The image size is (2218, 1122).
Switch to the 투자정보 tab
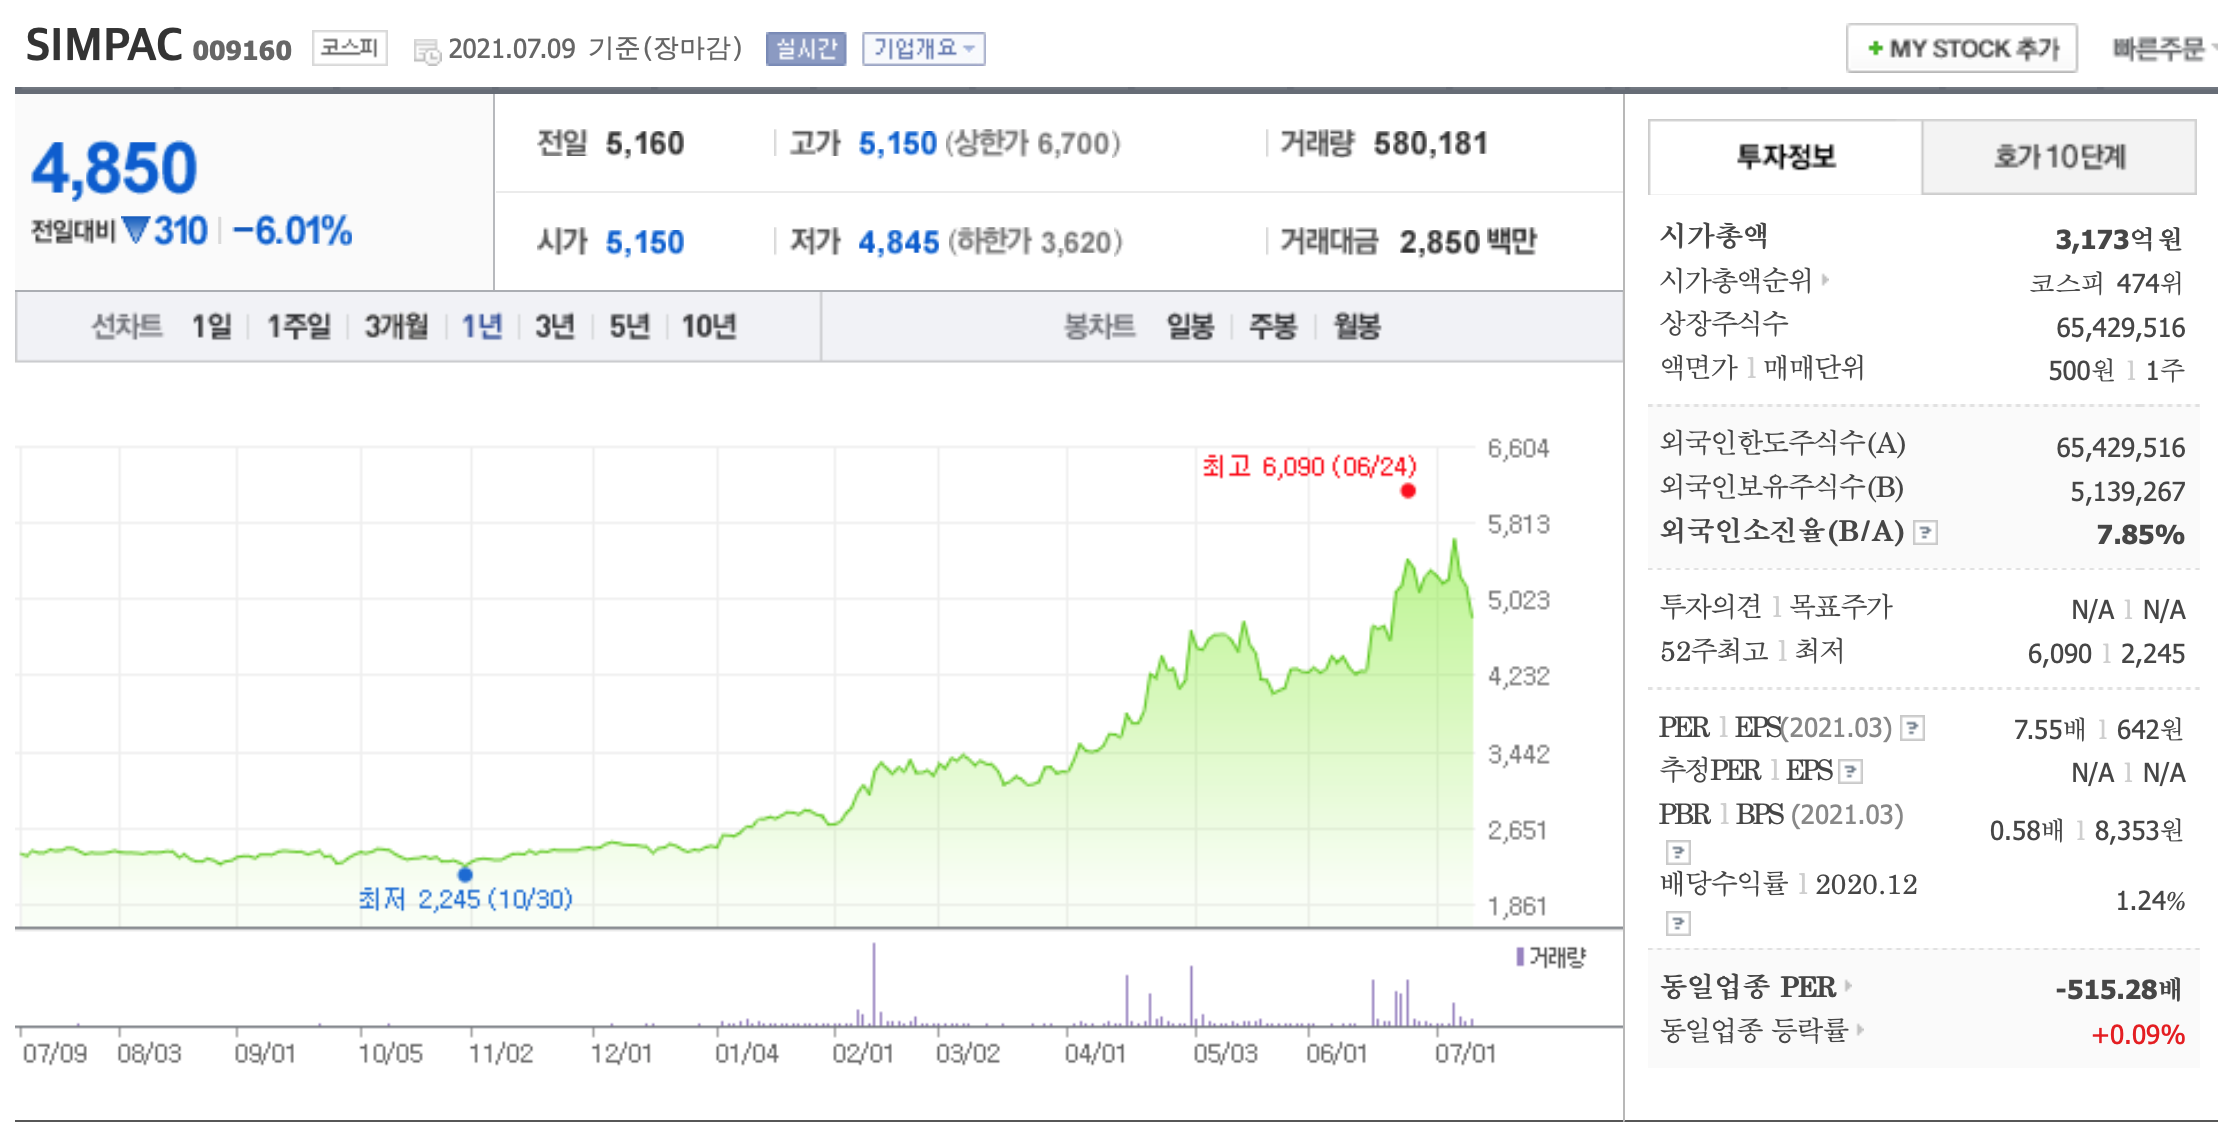point(1785,157)
